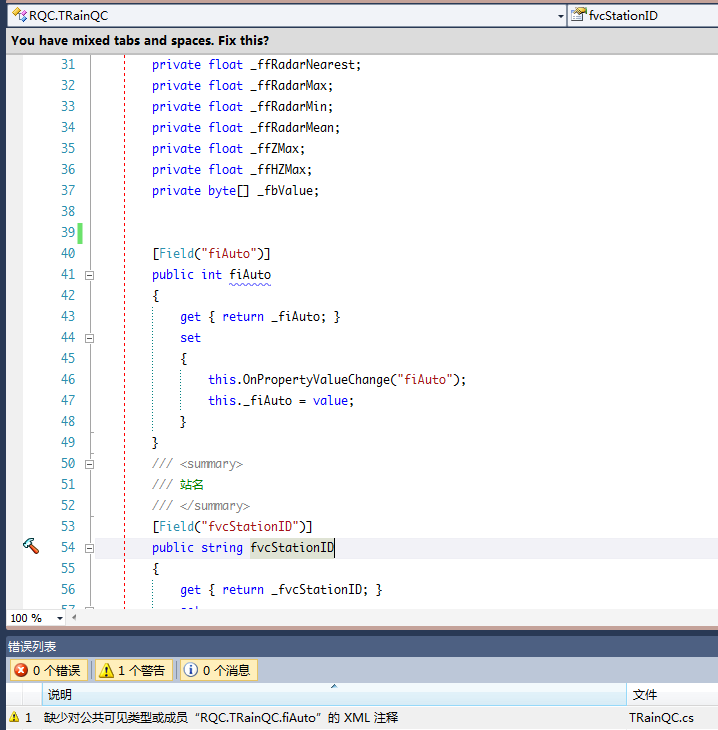Click TRainQC.cs file name in error list
Viewport: 718px width, 730px height.
tap(661, 717)
